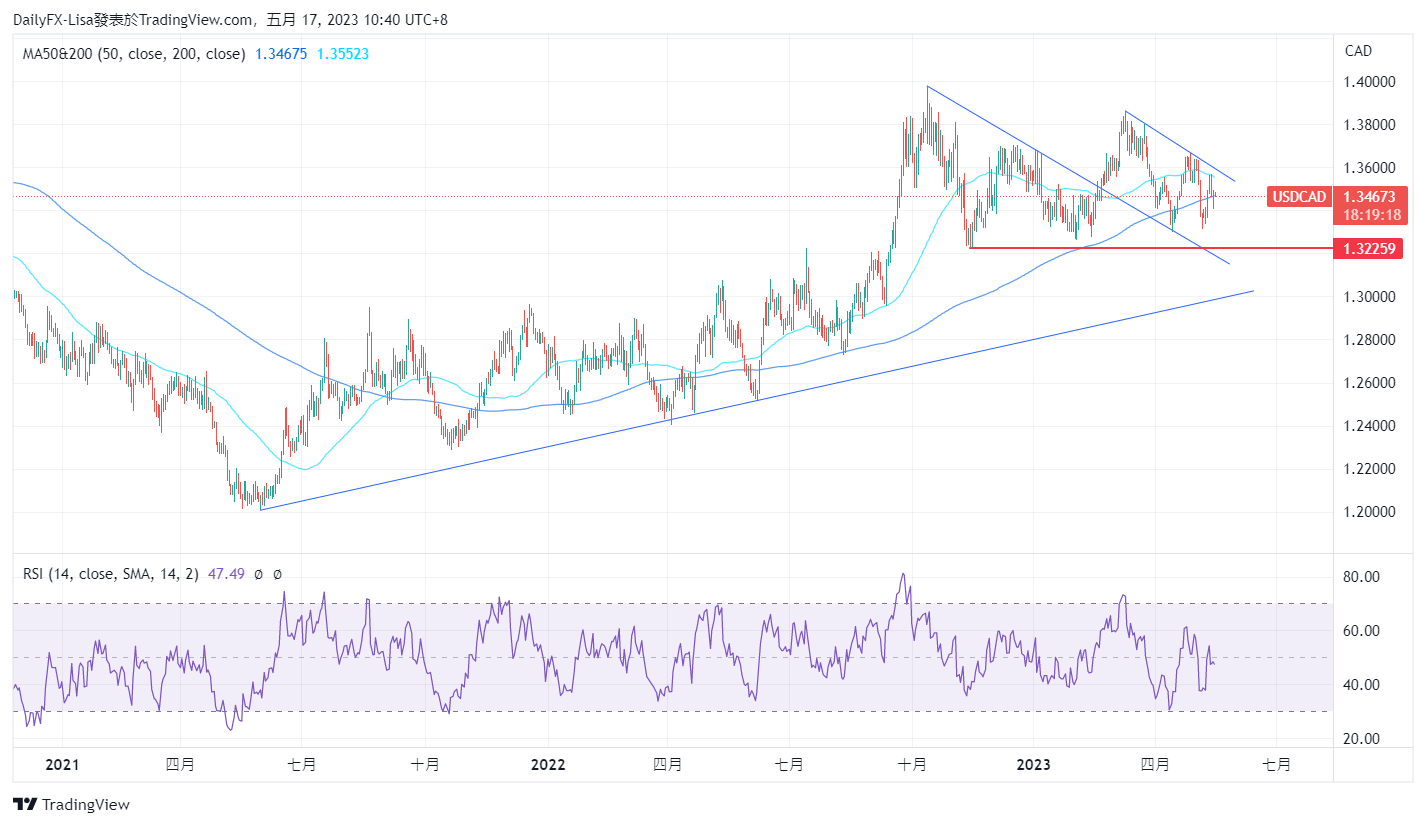1426x826 pixels.
Task: Click the 1.22000 price axis label
Action: 1370,469
